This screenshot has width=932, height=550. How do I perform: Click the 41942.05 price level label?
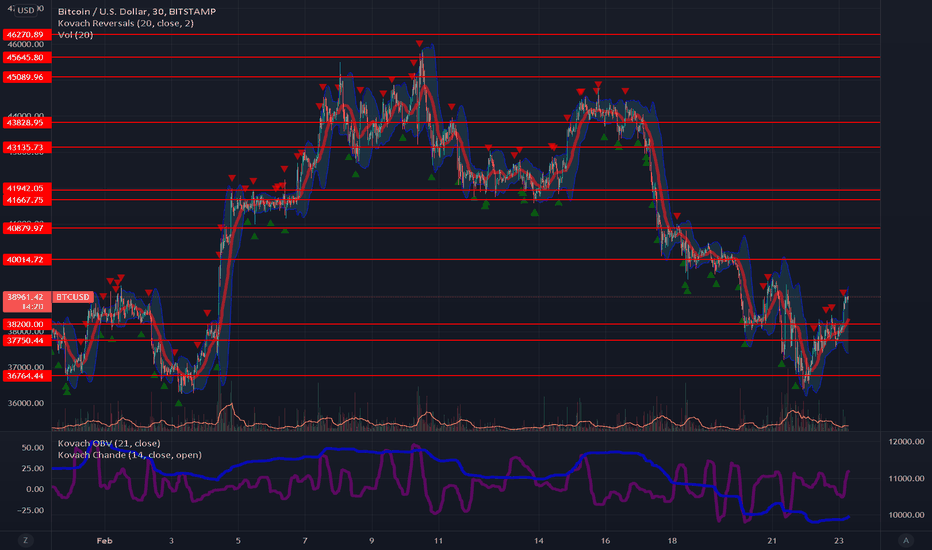tap(27, 188)
